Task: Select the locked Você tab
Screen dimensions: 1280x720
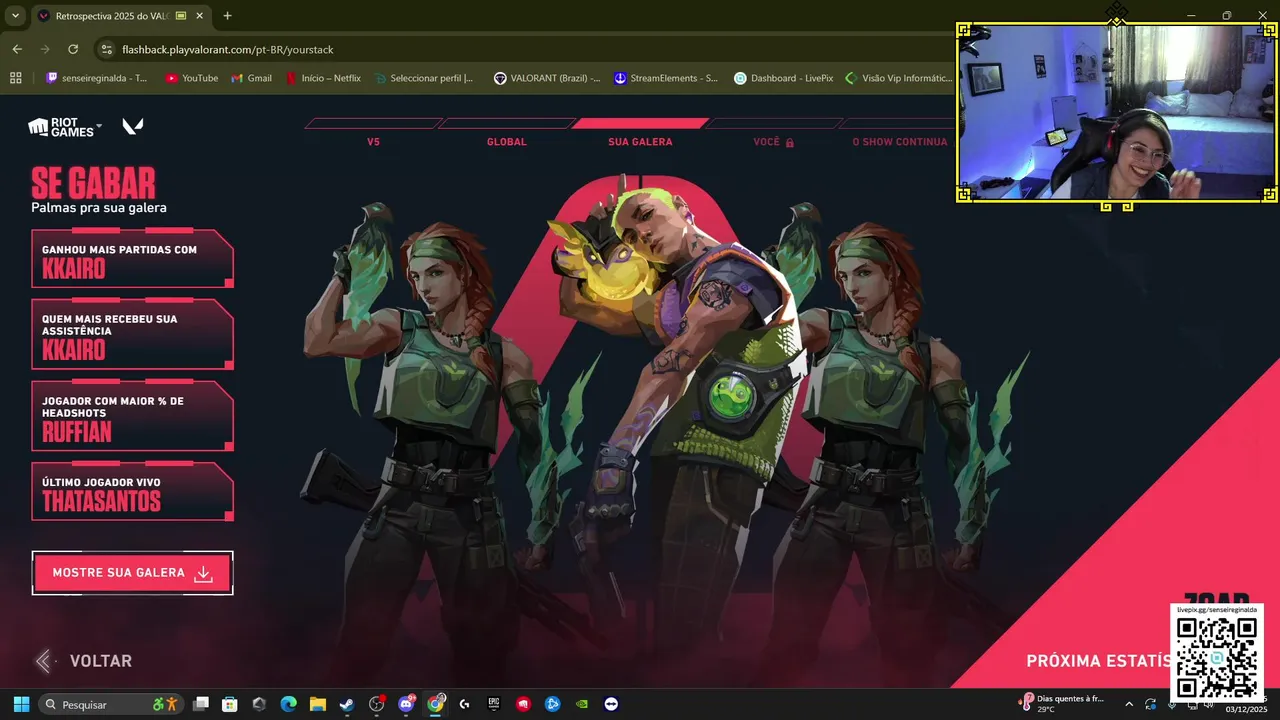Action: 773,142
